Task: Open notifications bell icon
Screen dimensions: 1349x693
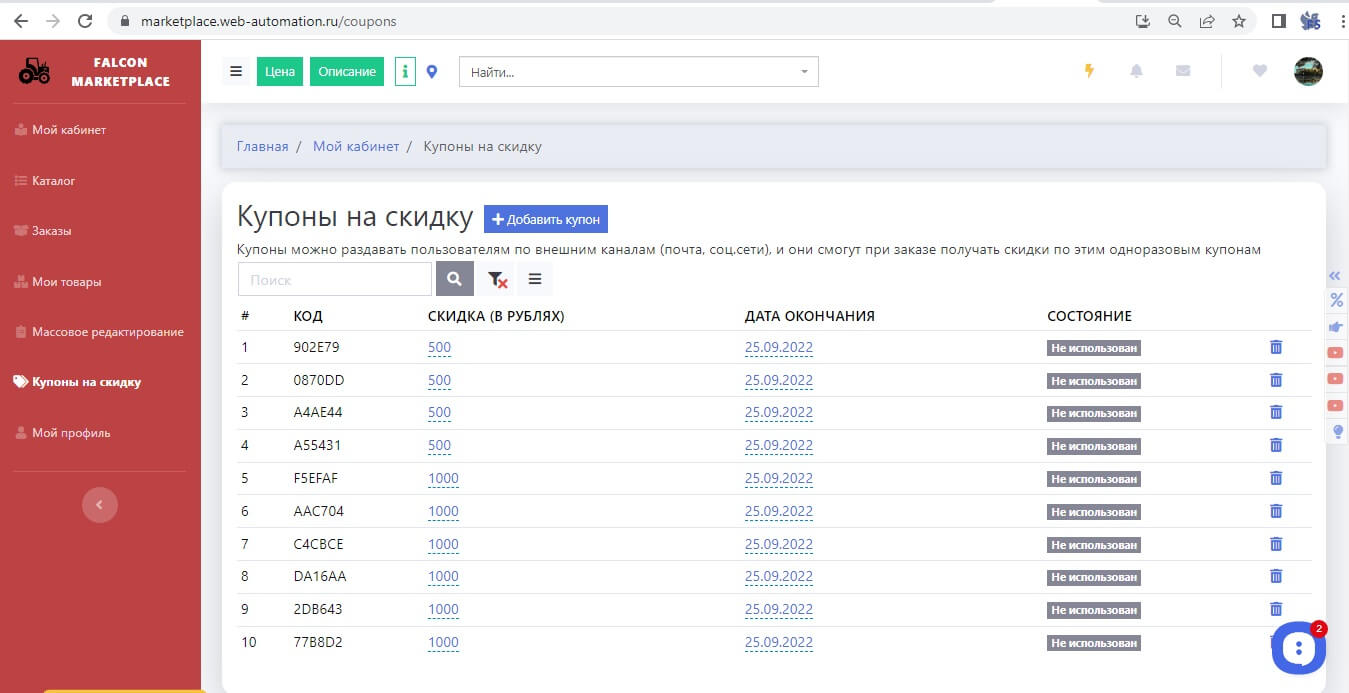Action: [x=1136, y=71]
